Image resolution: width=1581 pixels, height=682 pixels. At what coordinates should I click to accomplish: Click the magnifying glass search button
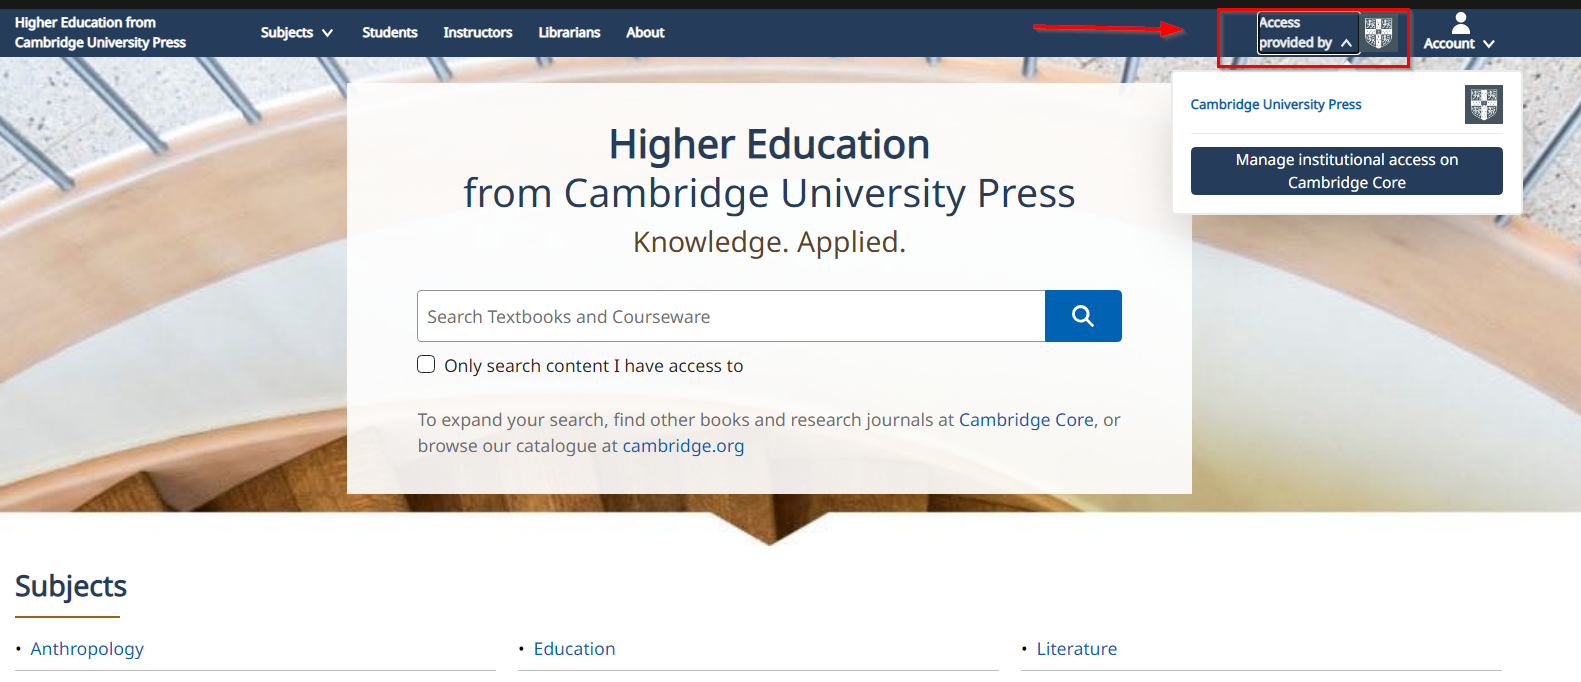pyautogui.click(x=1083, y=316)
